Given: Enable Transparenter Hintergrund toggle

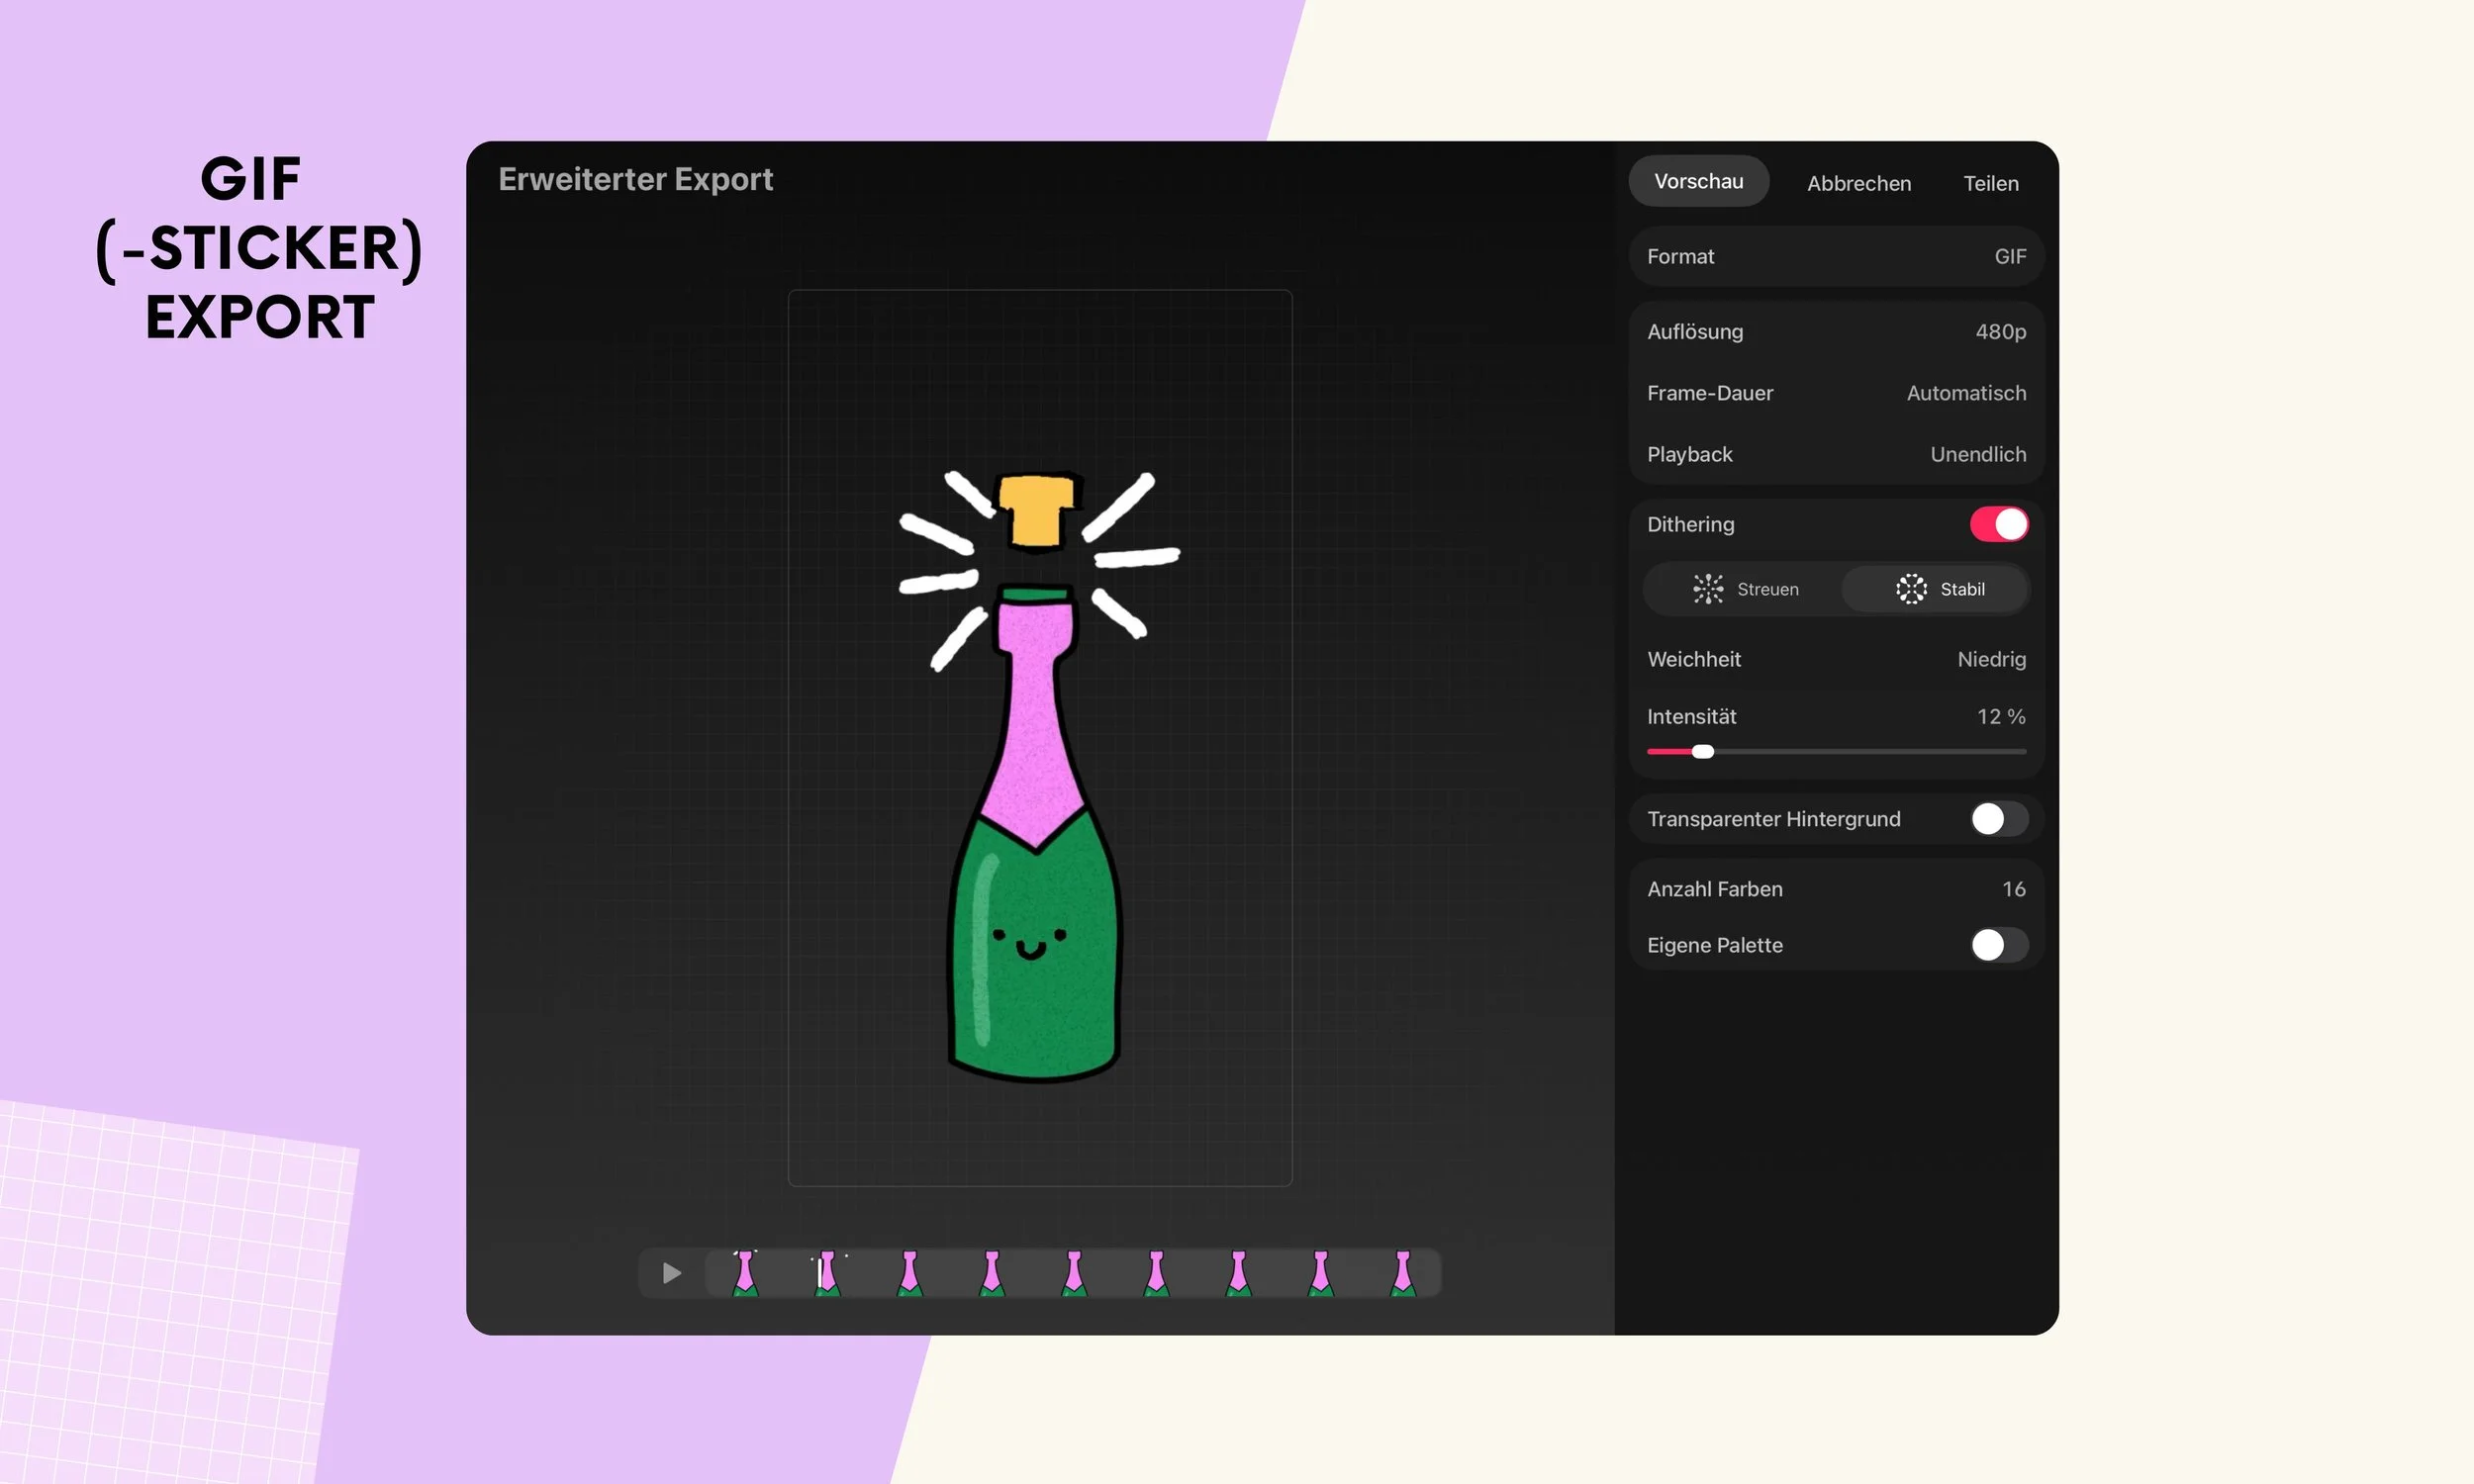Looking at the screenshot, I should (x=1998, y=819).
